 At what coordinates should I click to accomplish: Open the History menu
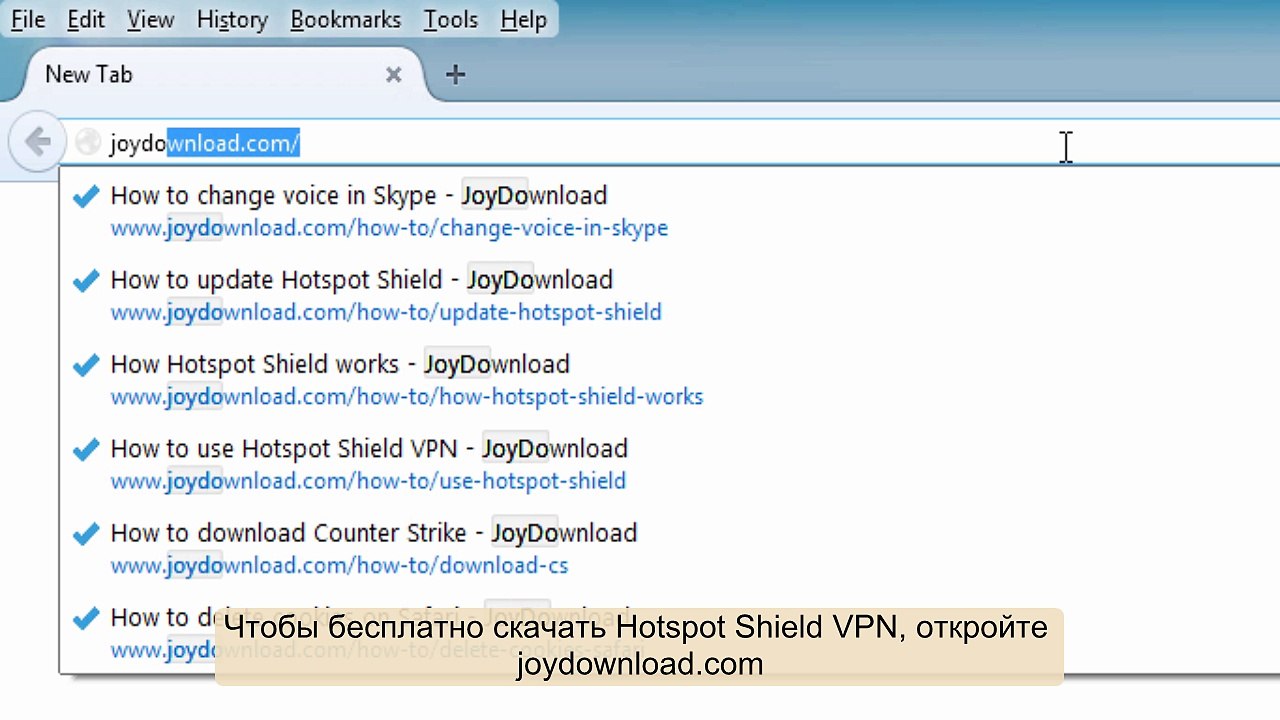coord(232,19)
